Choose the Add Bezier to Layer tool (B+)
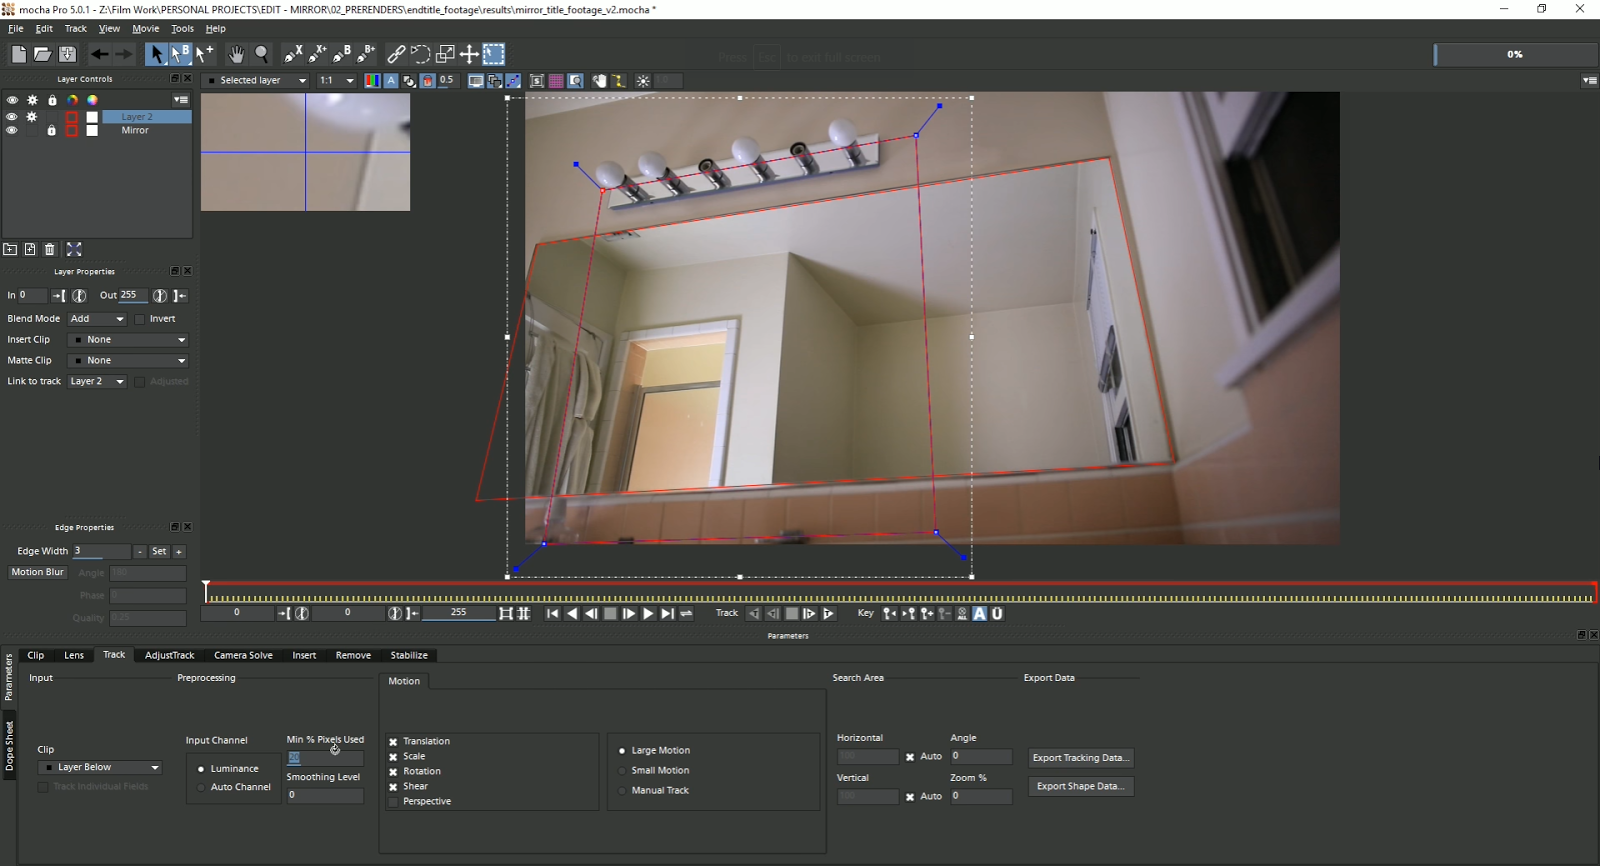Screen dimensions: 1600x866 tap(367, 54)
